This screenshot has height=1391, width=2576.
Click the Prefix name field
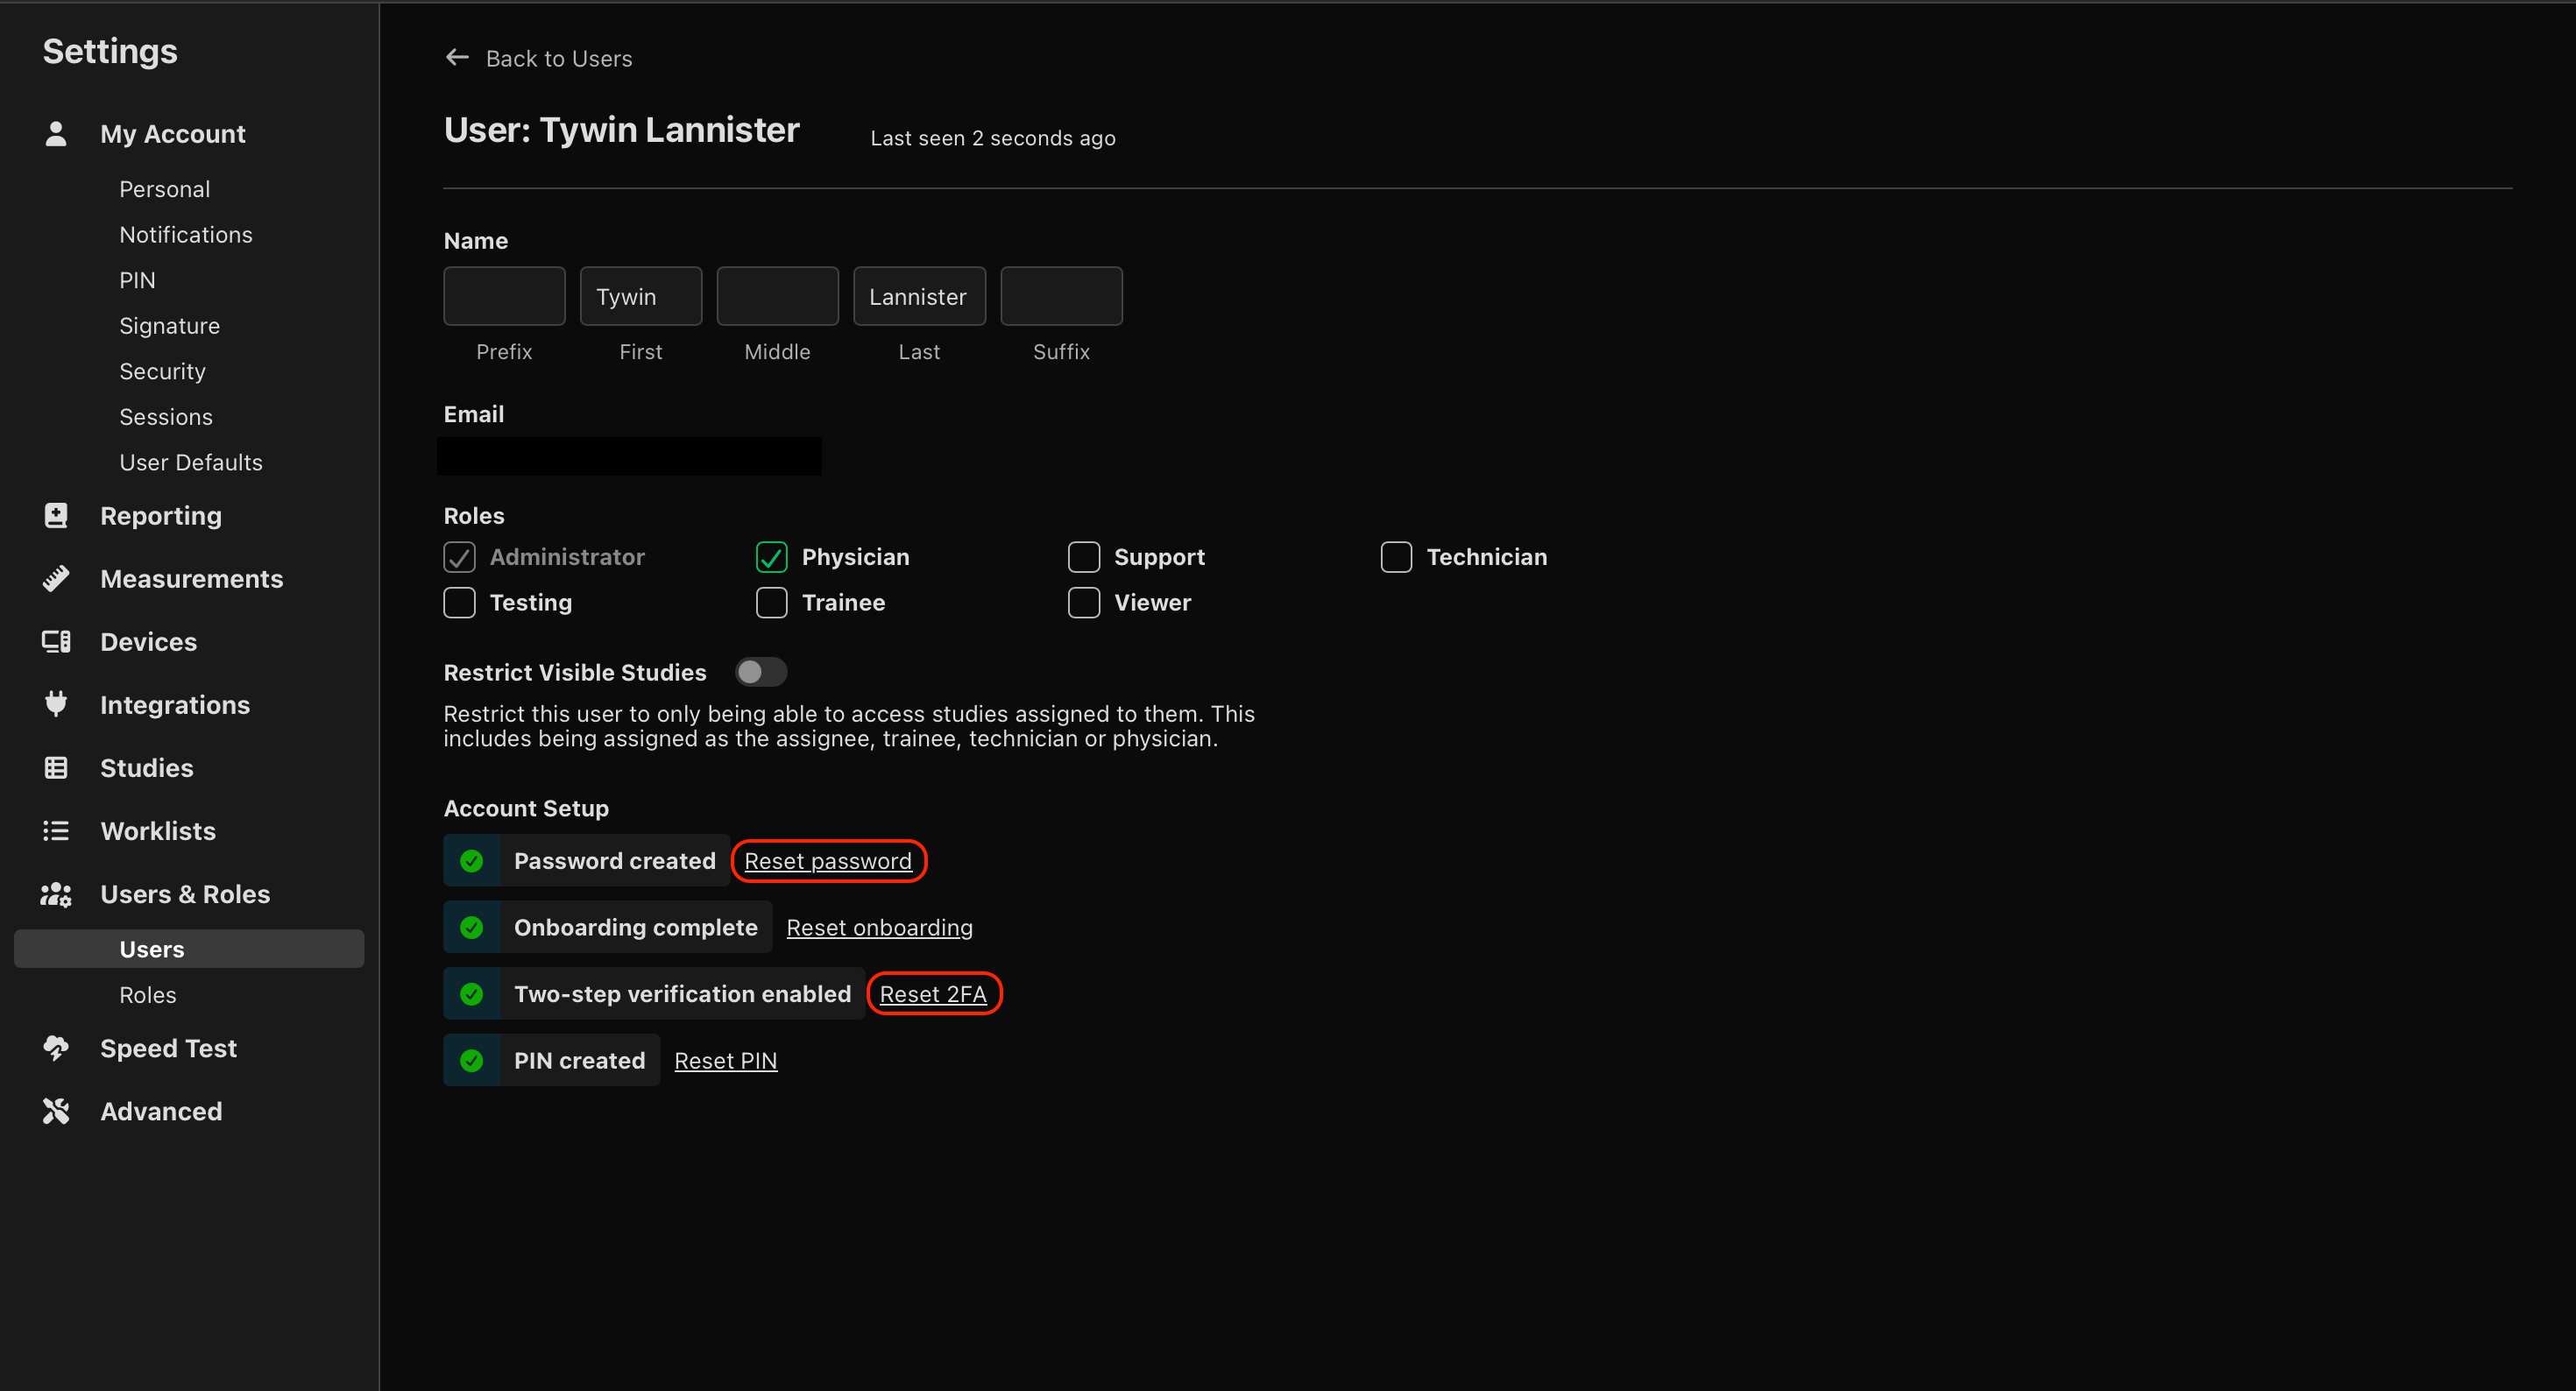pos(504,296)
